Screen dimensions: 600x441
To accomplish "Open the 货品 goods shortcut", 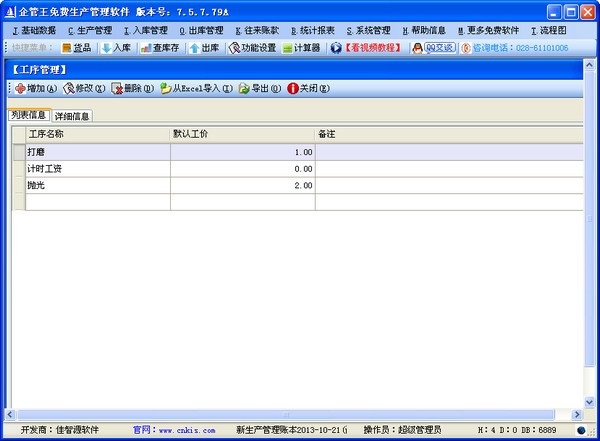I will (x=77, y=48).
